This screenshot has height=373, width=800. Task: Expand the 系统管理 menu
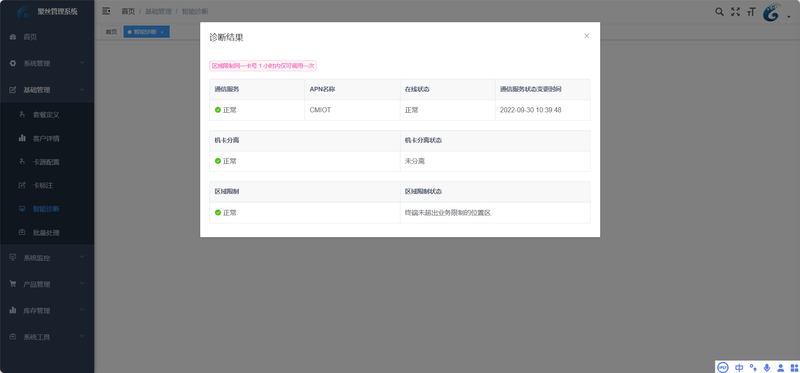pos(47,63)
